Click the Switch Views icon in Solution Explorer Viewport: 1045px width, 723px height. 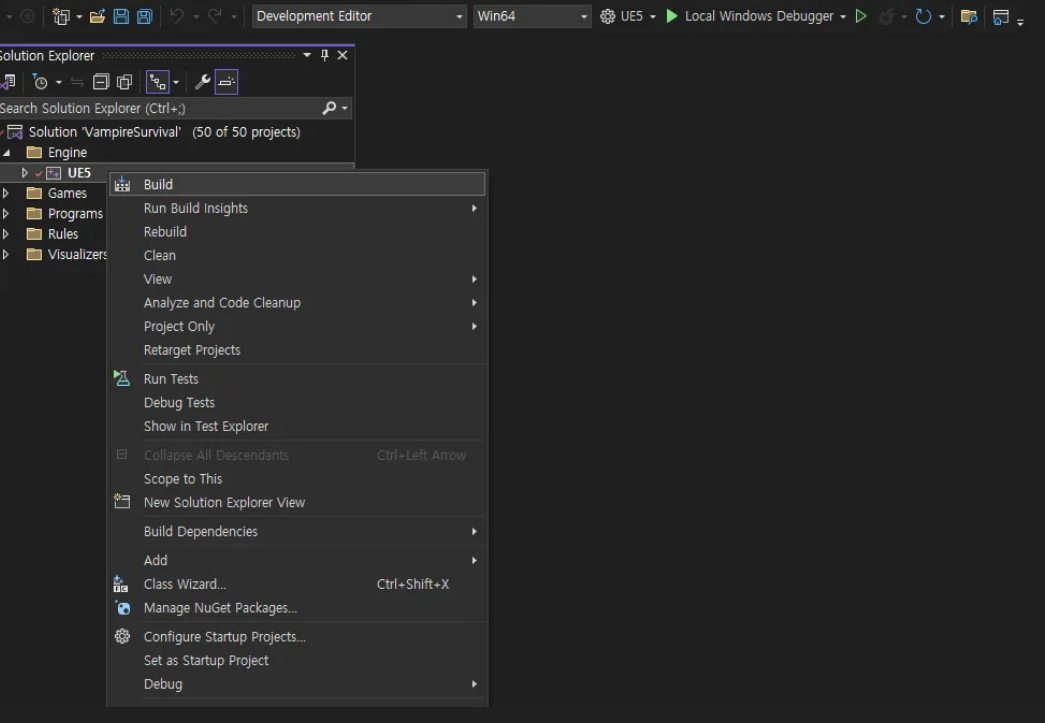coord(8,82)
